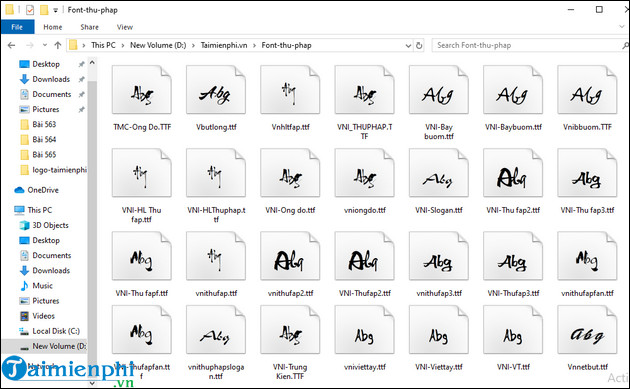Select the VNI-Baybuom.ttf font icon

[x=513, y=90]
